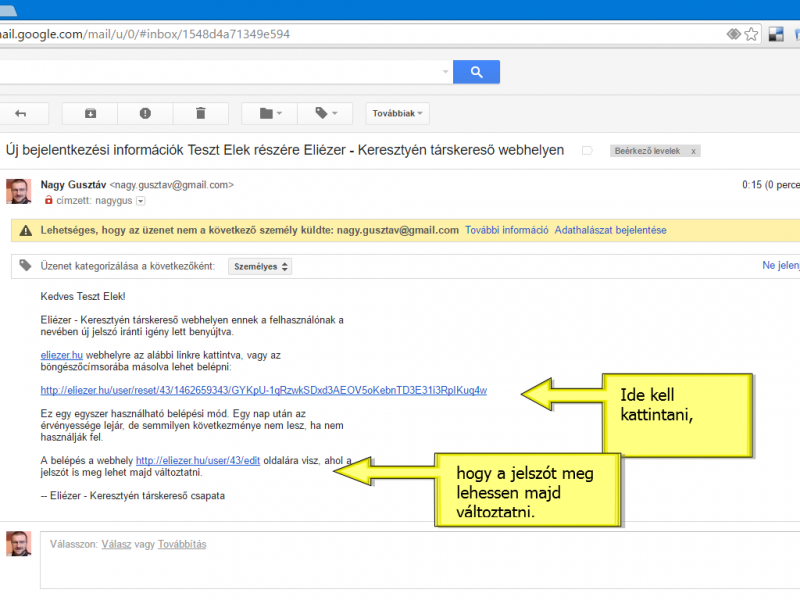The height and width of the screenshot is (600, 800).
Task: Click the browser address bar URL
Action: tap(145, 34)
